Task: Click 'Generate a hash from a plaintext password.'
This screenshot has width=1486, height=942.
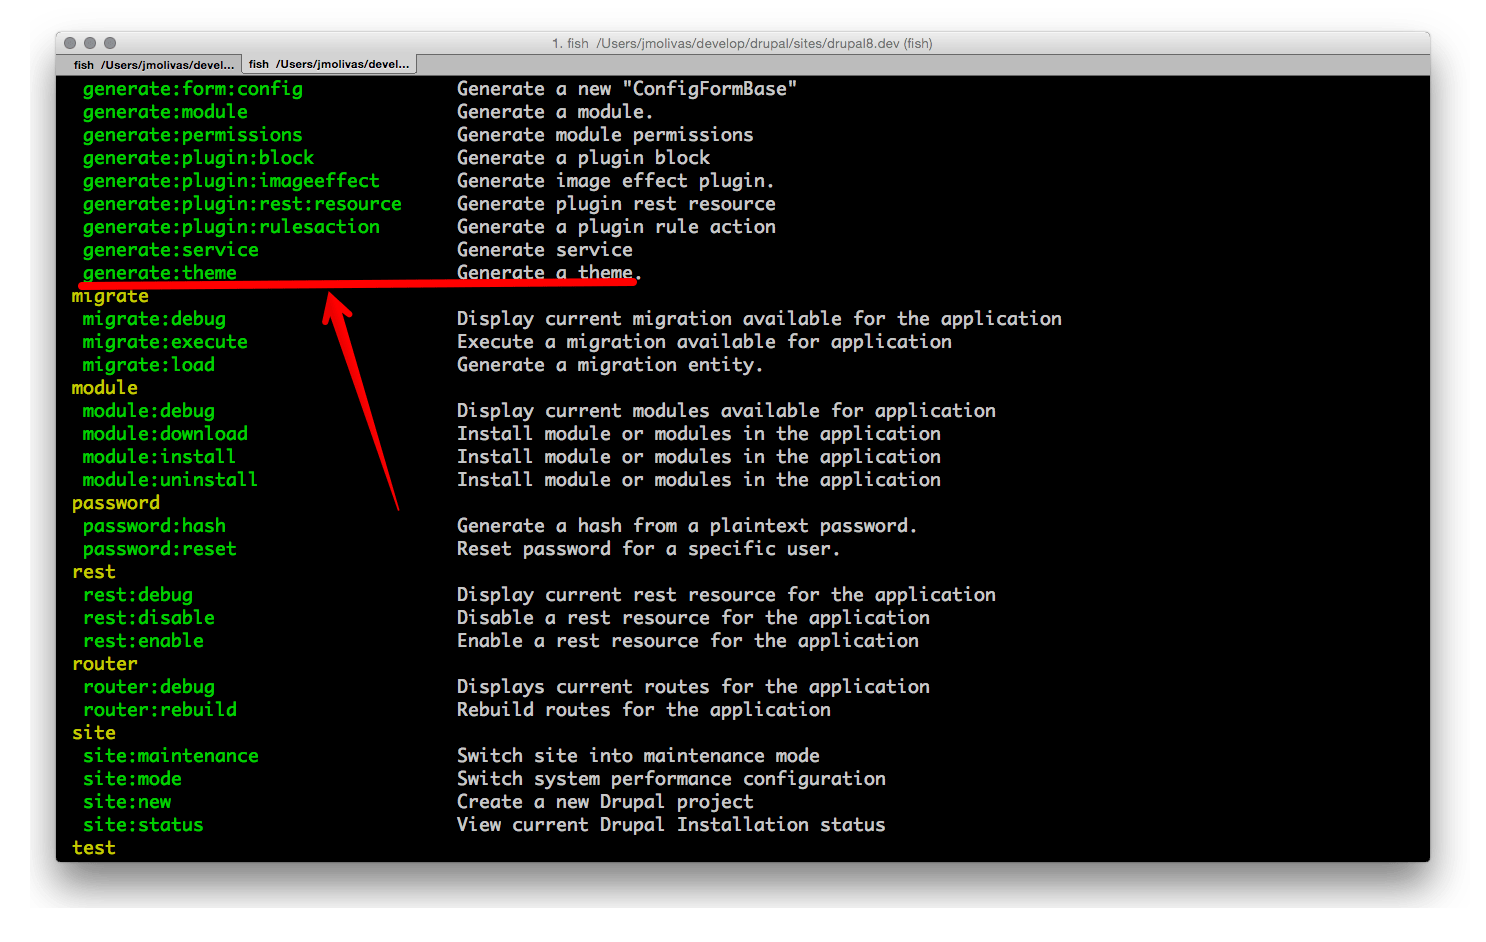Action: 687,526
